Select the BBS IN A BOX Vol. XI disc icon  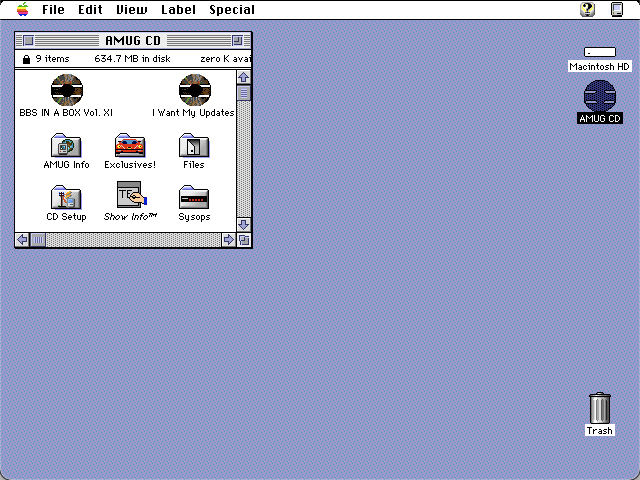click(x=67, y=90)
